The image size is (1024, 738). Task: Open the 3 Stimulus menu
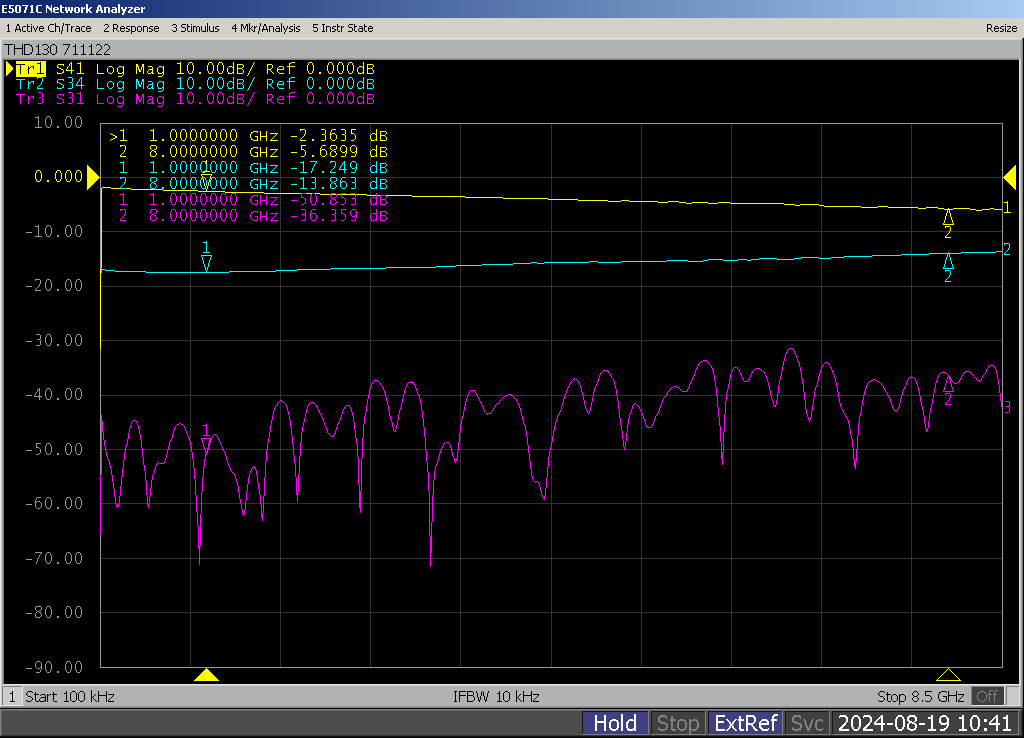click(x=195, y=28)
